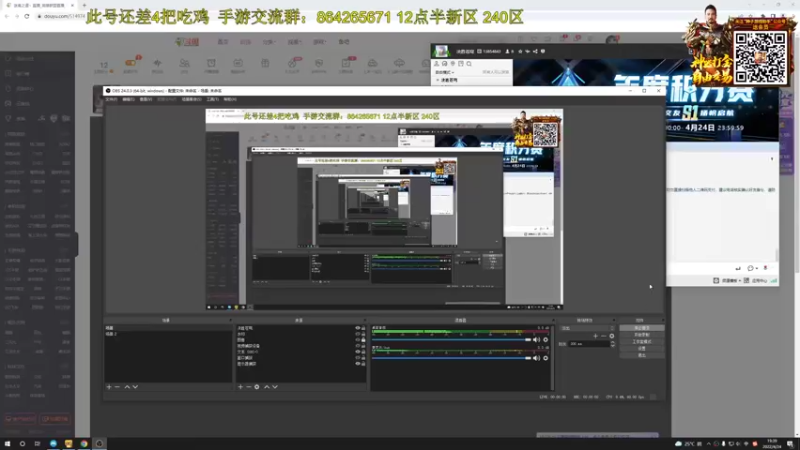Move the selected scene up
Image resolution: width=800 pixels, height=450 pixels.
coord(127,387)
